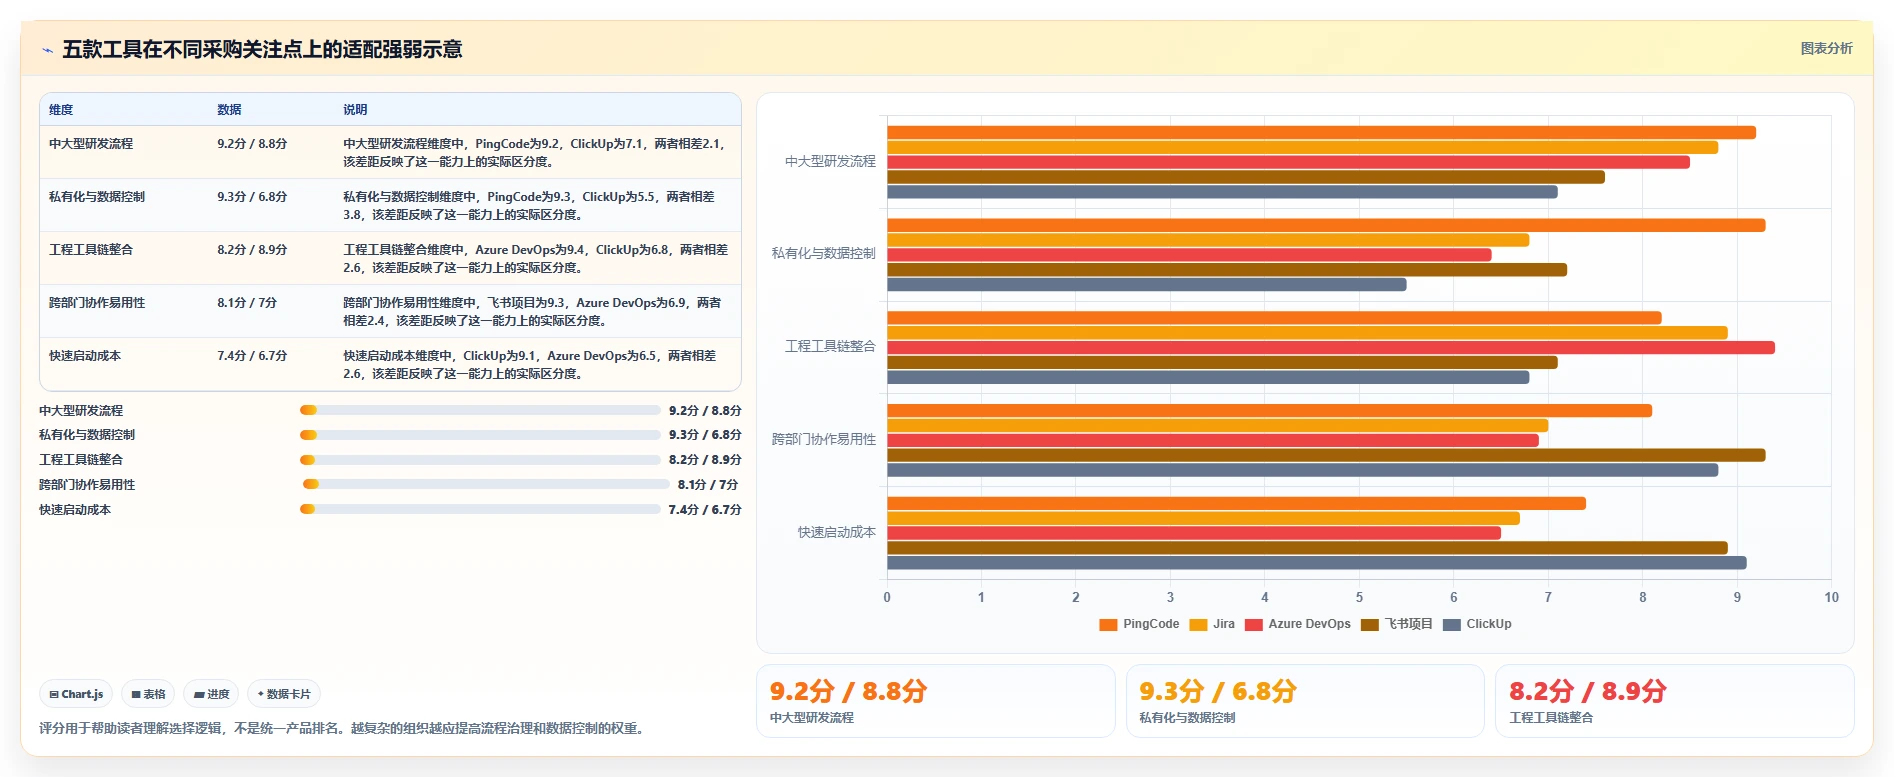
Task: Select the 进度 chip
Action: click(211, 694)
